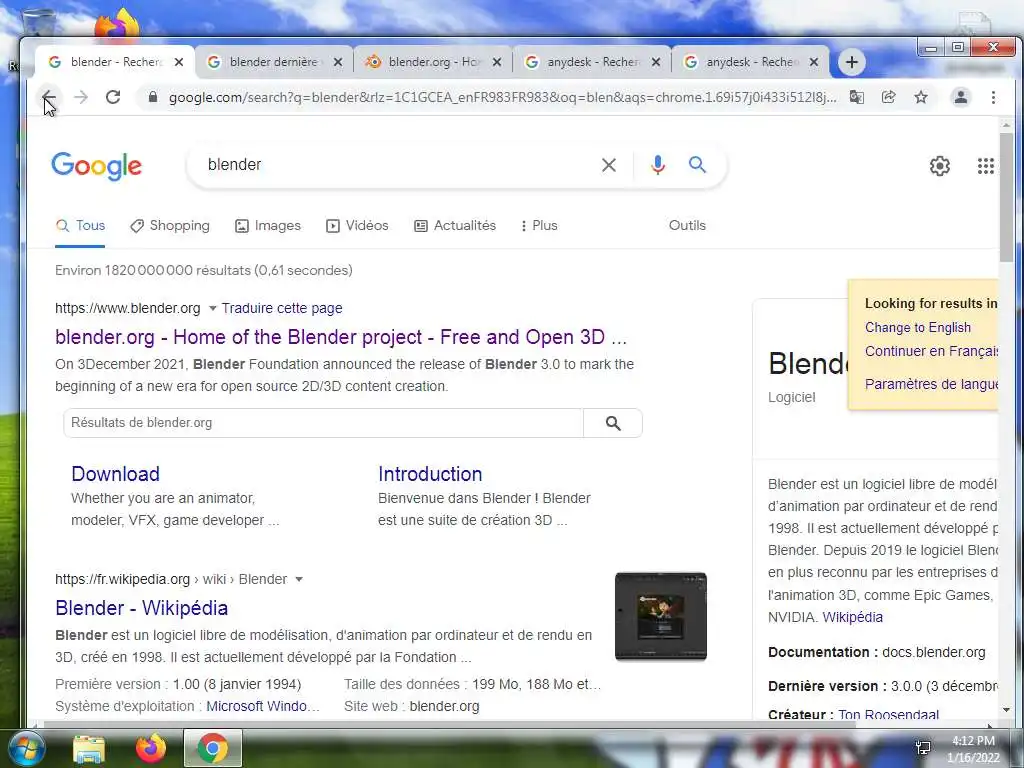Close the first 'blender - Recherche' tab
This screenshot has width=1024, height=768.
pos(179,62)
